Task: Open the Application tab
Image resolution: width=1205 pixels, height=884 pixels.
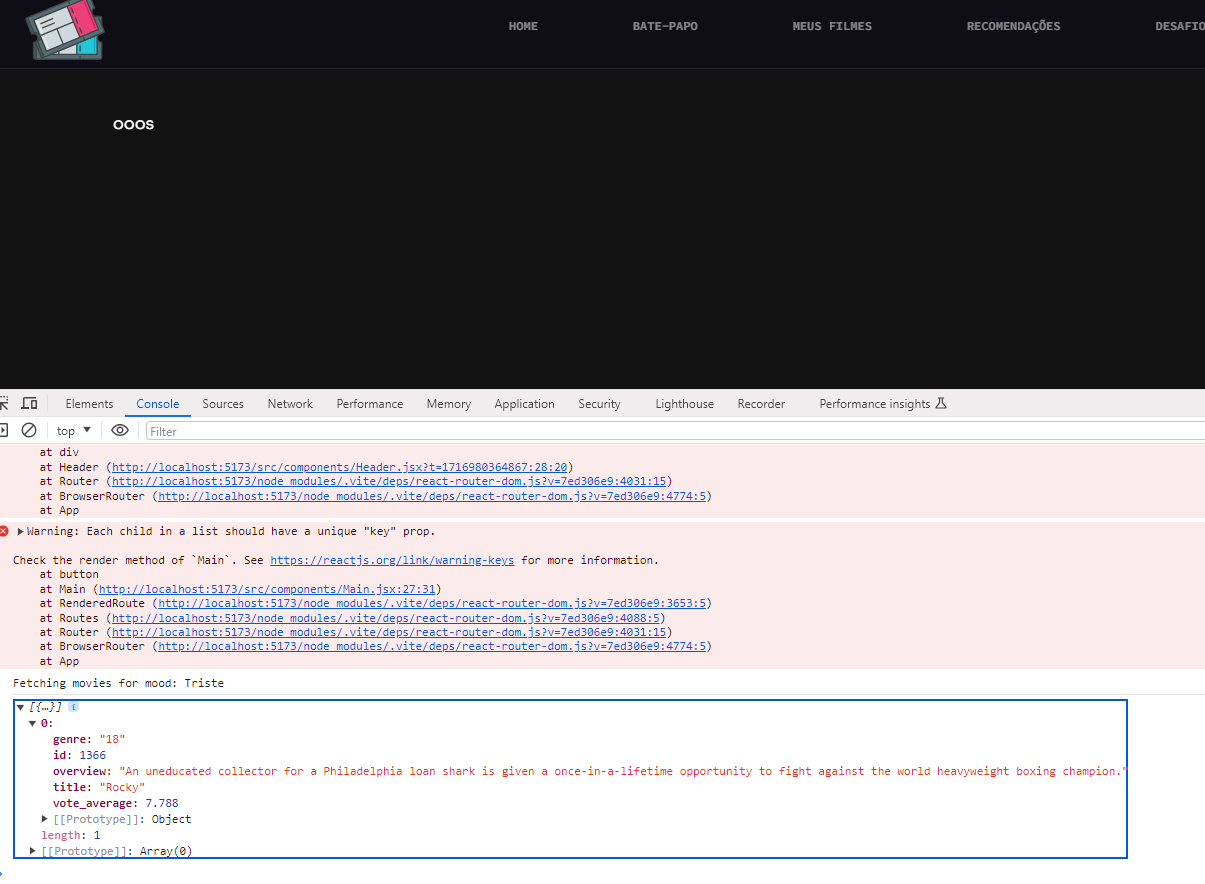Action: 524,404
